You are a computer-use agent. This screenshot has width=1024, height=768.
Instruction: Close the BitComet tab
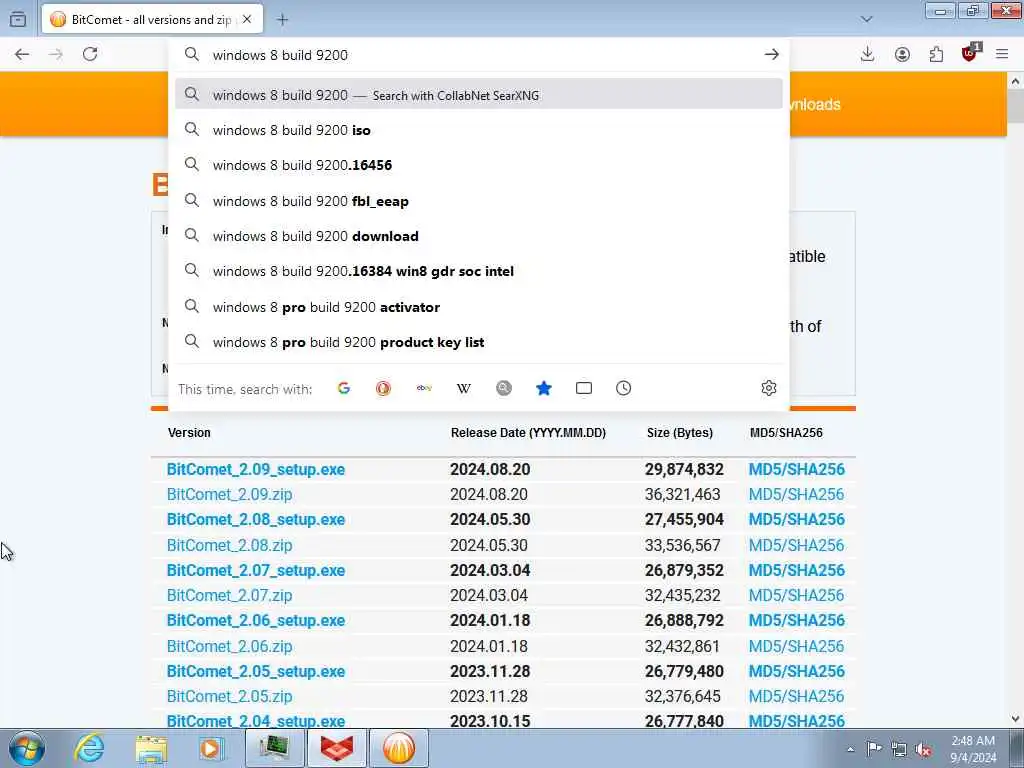(247, 20)
